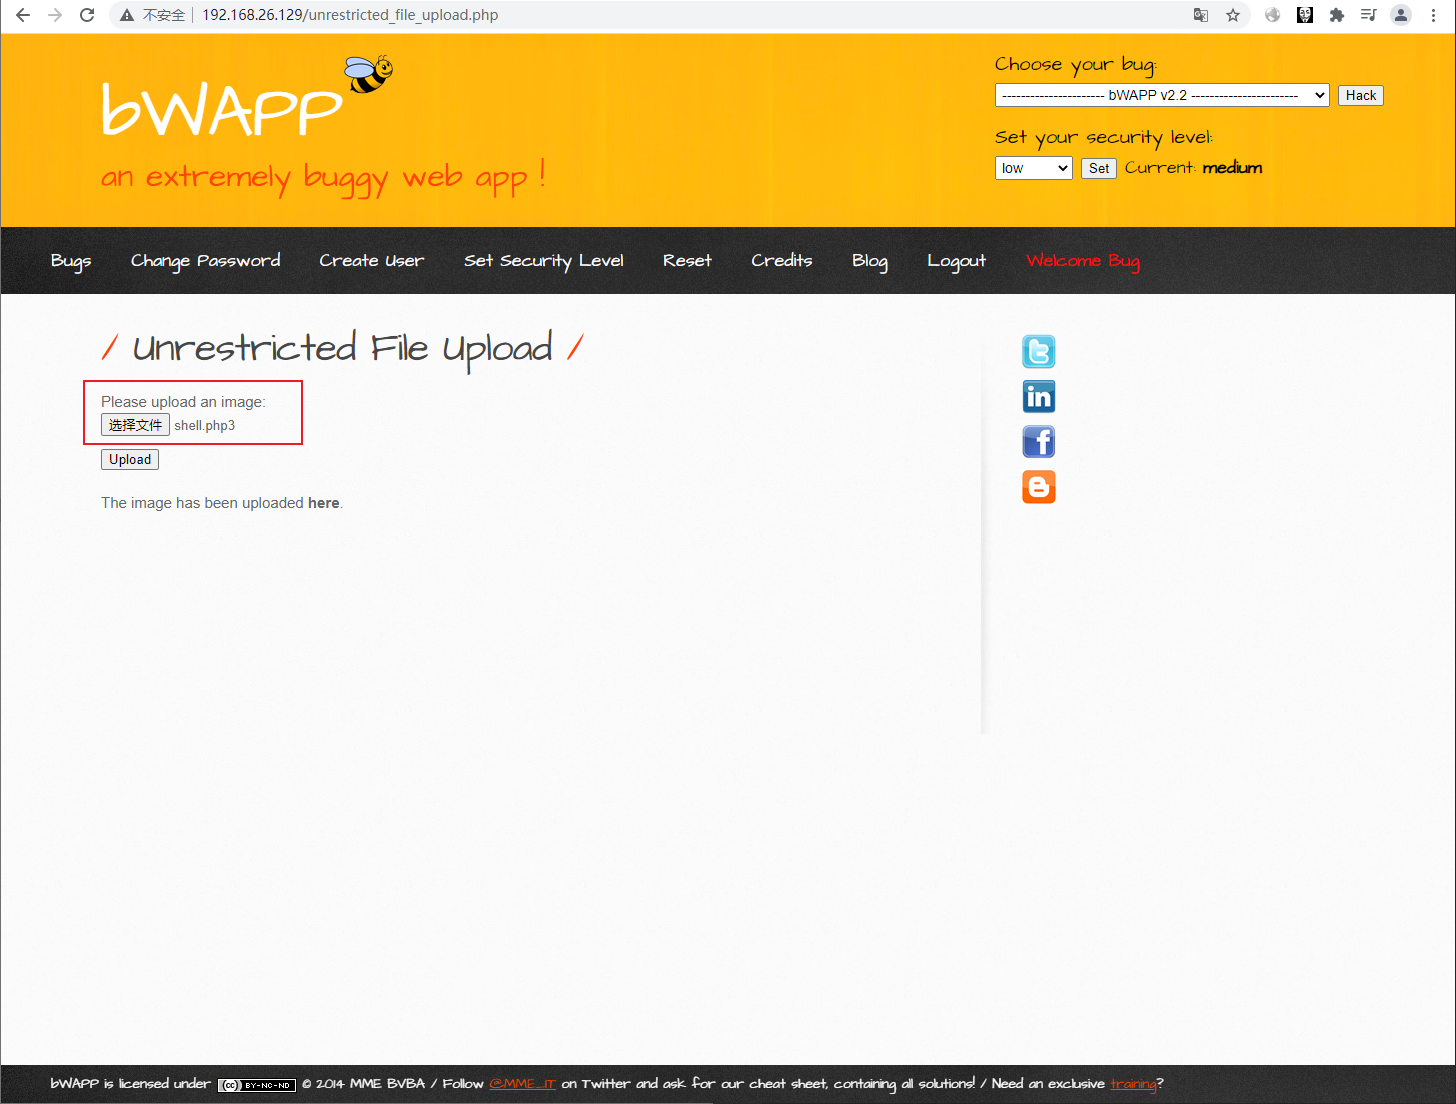Click the Current medium security level text
Screen dimensions: 1456x1104
coord(1193,168)
